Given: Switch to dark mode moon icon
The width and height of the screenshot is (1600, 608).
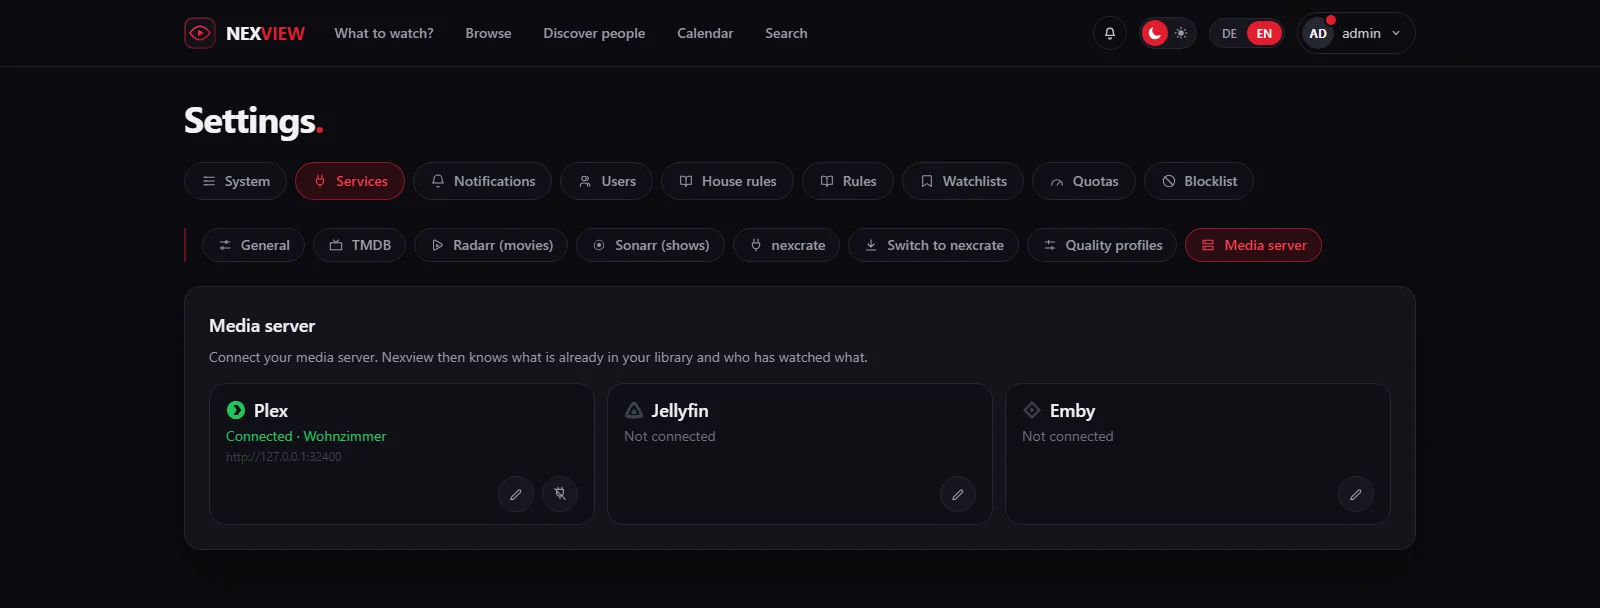Looking at the screenshot, I should 1155,33.
